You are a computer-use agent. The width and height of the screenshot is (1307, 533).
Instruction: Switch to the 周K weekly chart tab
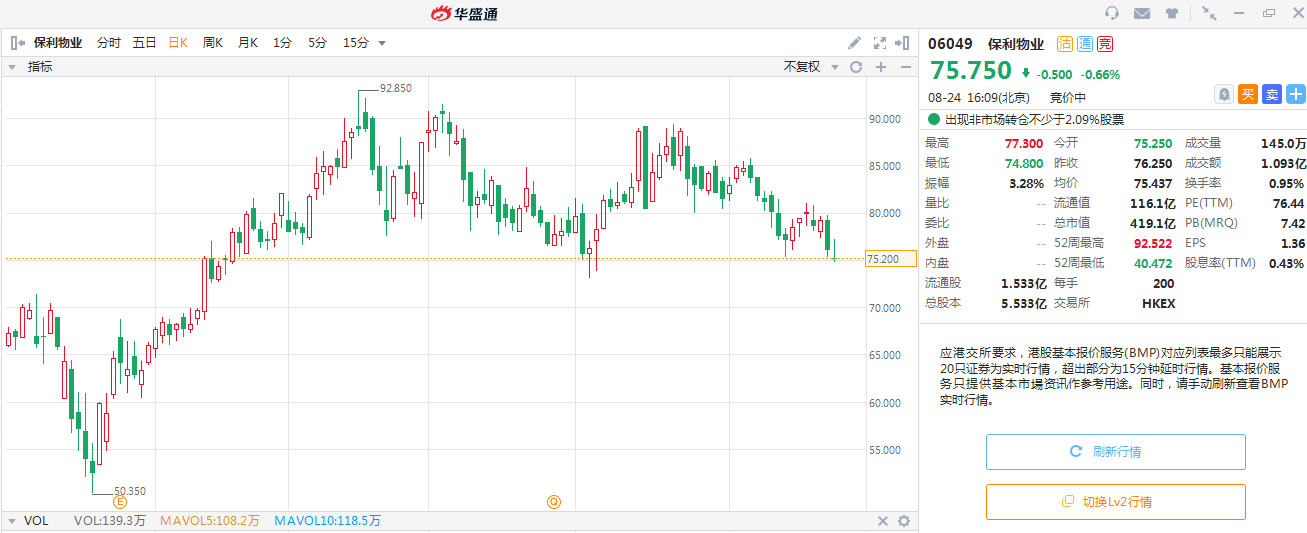coord(212,43)
